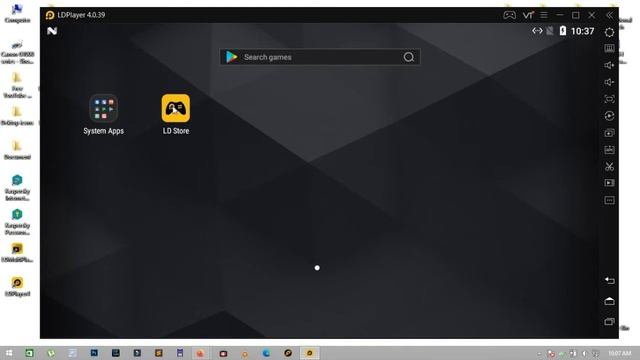This screenshot has width=640, height=360.
Task: Click the volume up icon in sidebar
Action: coord(609,65)
